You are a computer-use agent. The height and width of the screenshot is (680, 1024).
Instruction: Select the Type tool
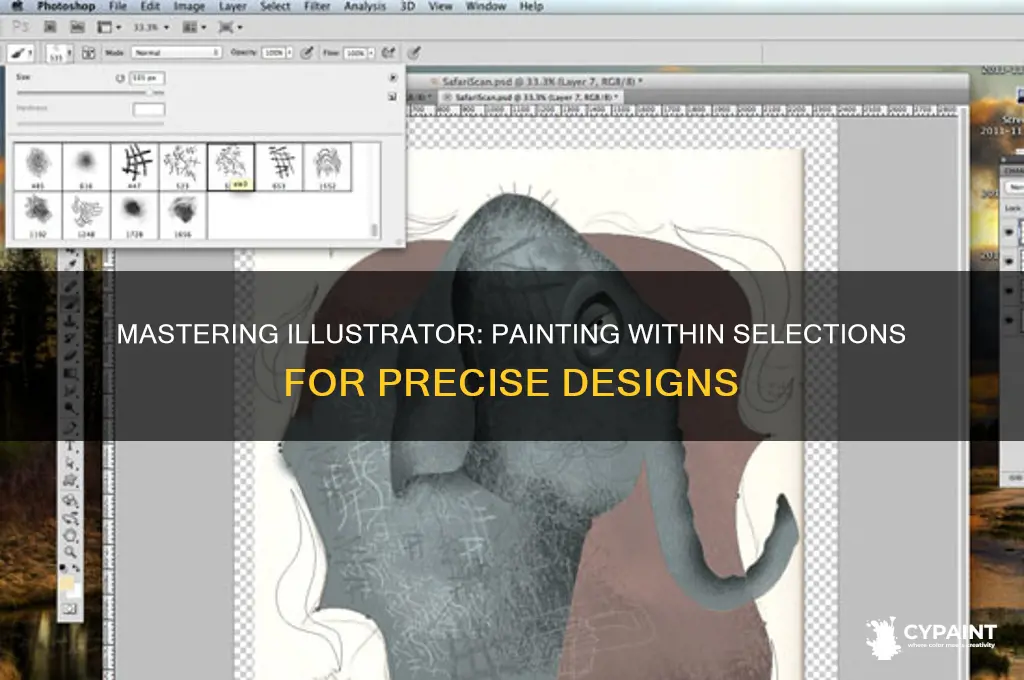70,446
